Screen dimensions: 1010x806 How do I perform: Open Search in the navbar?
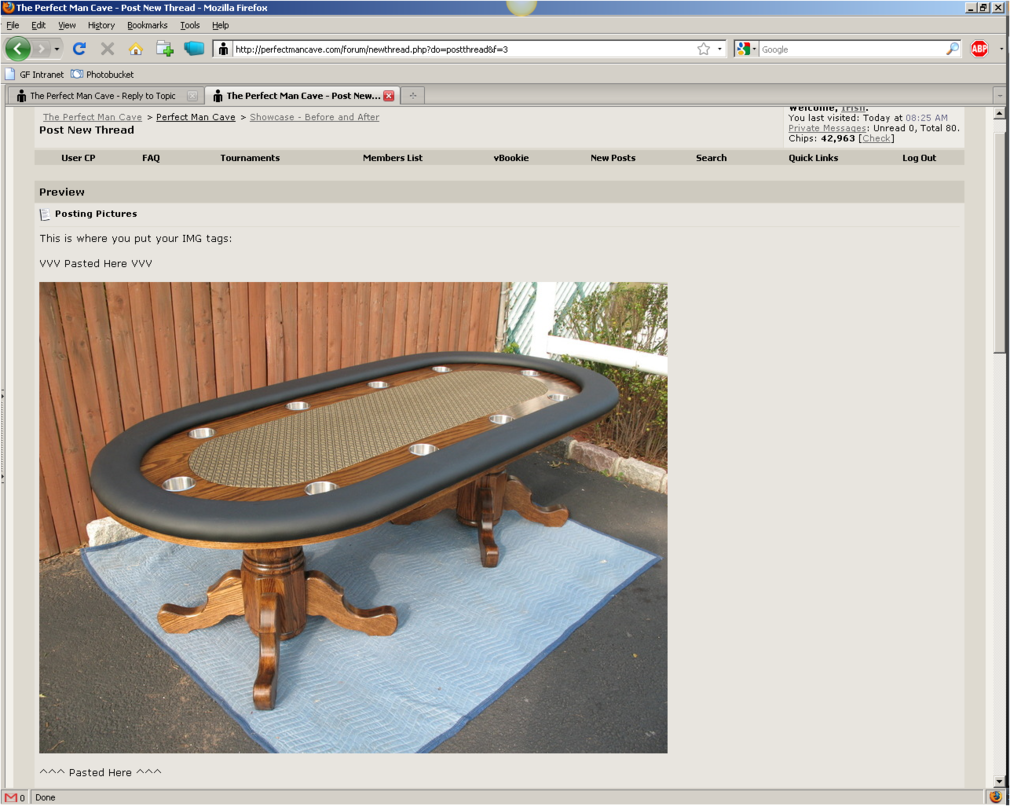click(x=711, y=158)
